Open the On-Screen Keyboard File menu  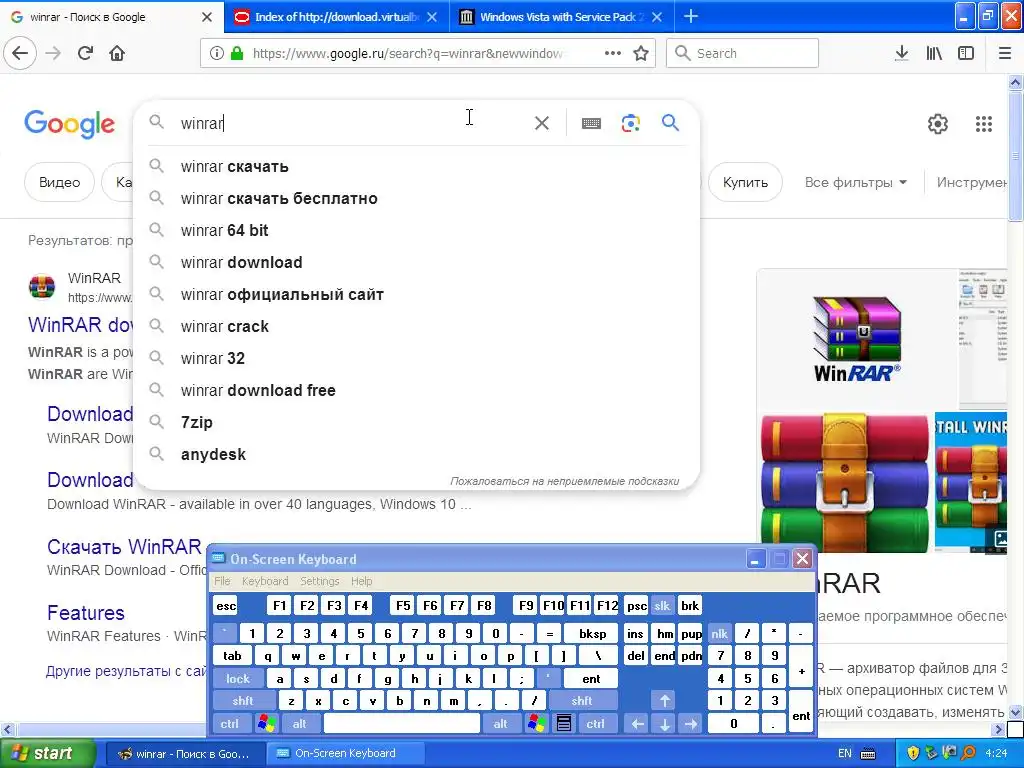[222, 581]
